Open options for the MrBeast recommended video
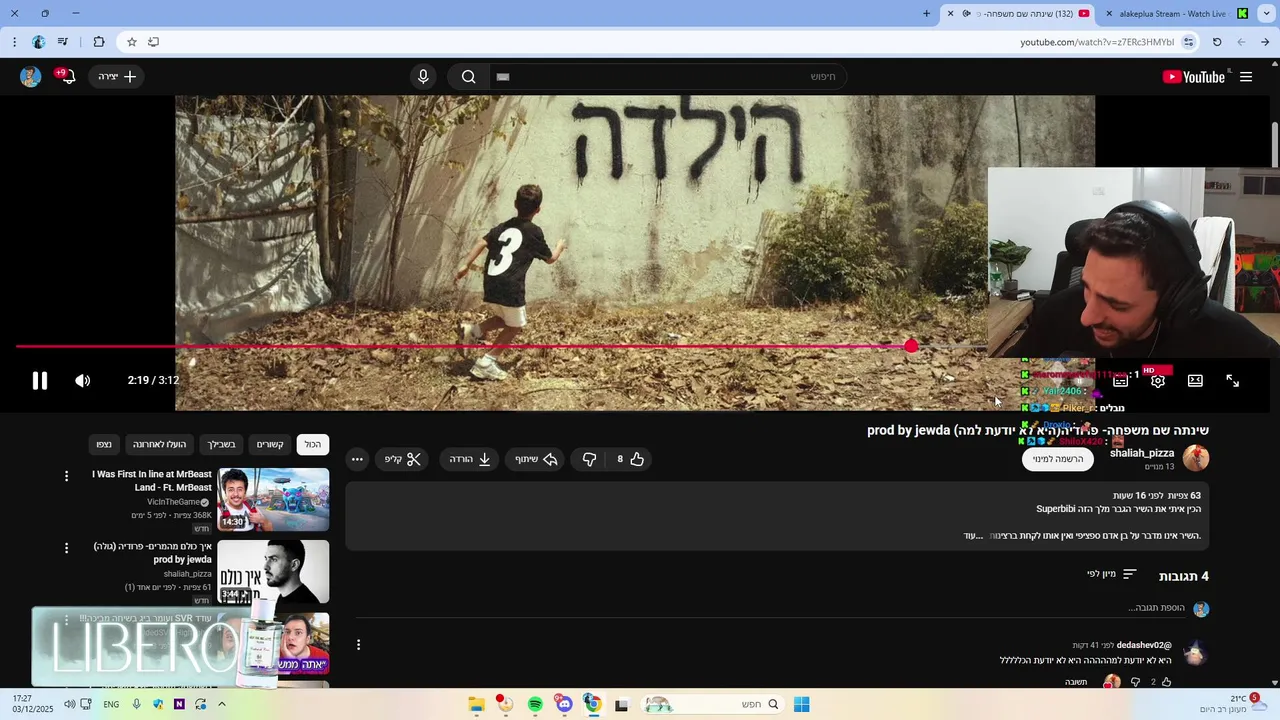The height and width of the screenshot is (720, 1280). [x=66, y=476]
